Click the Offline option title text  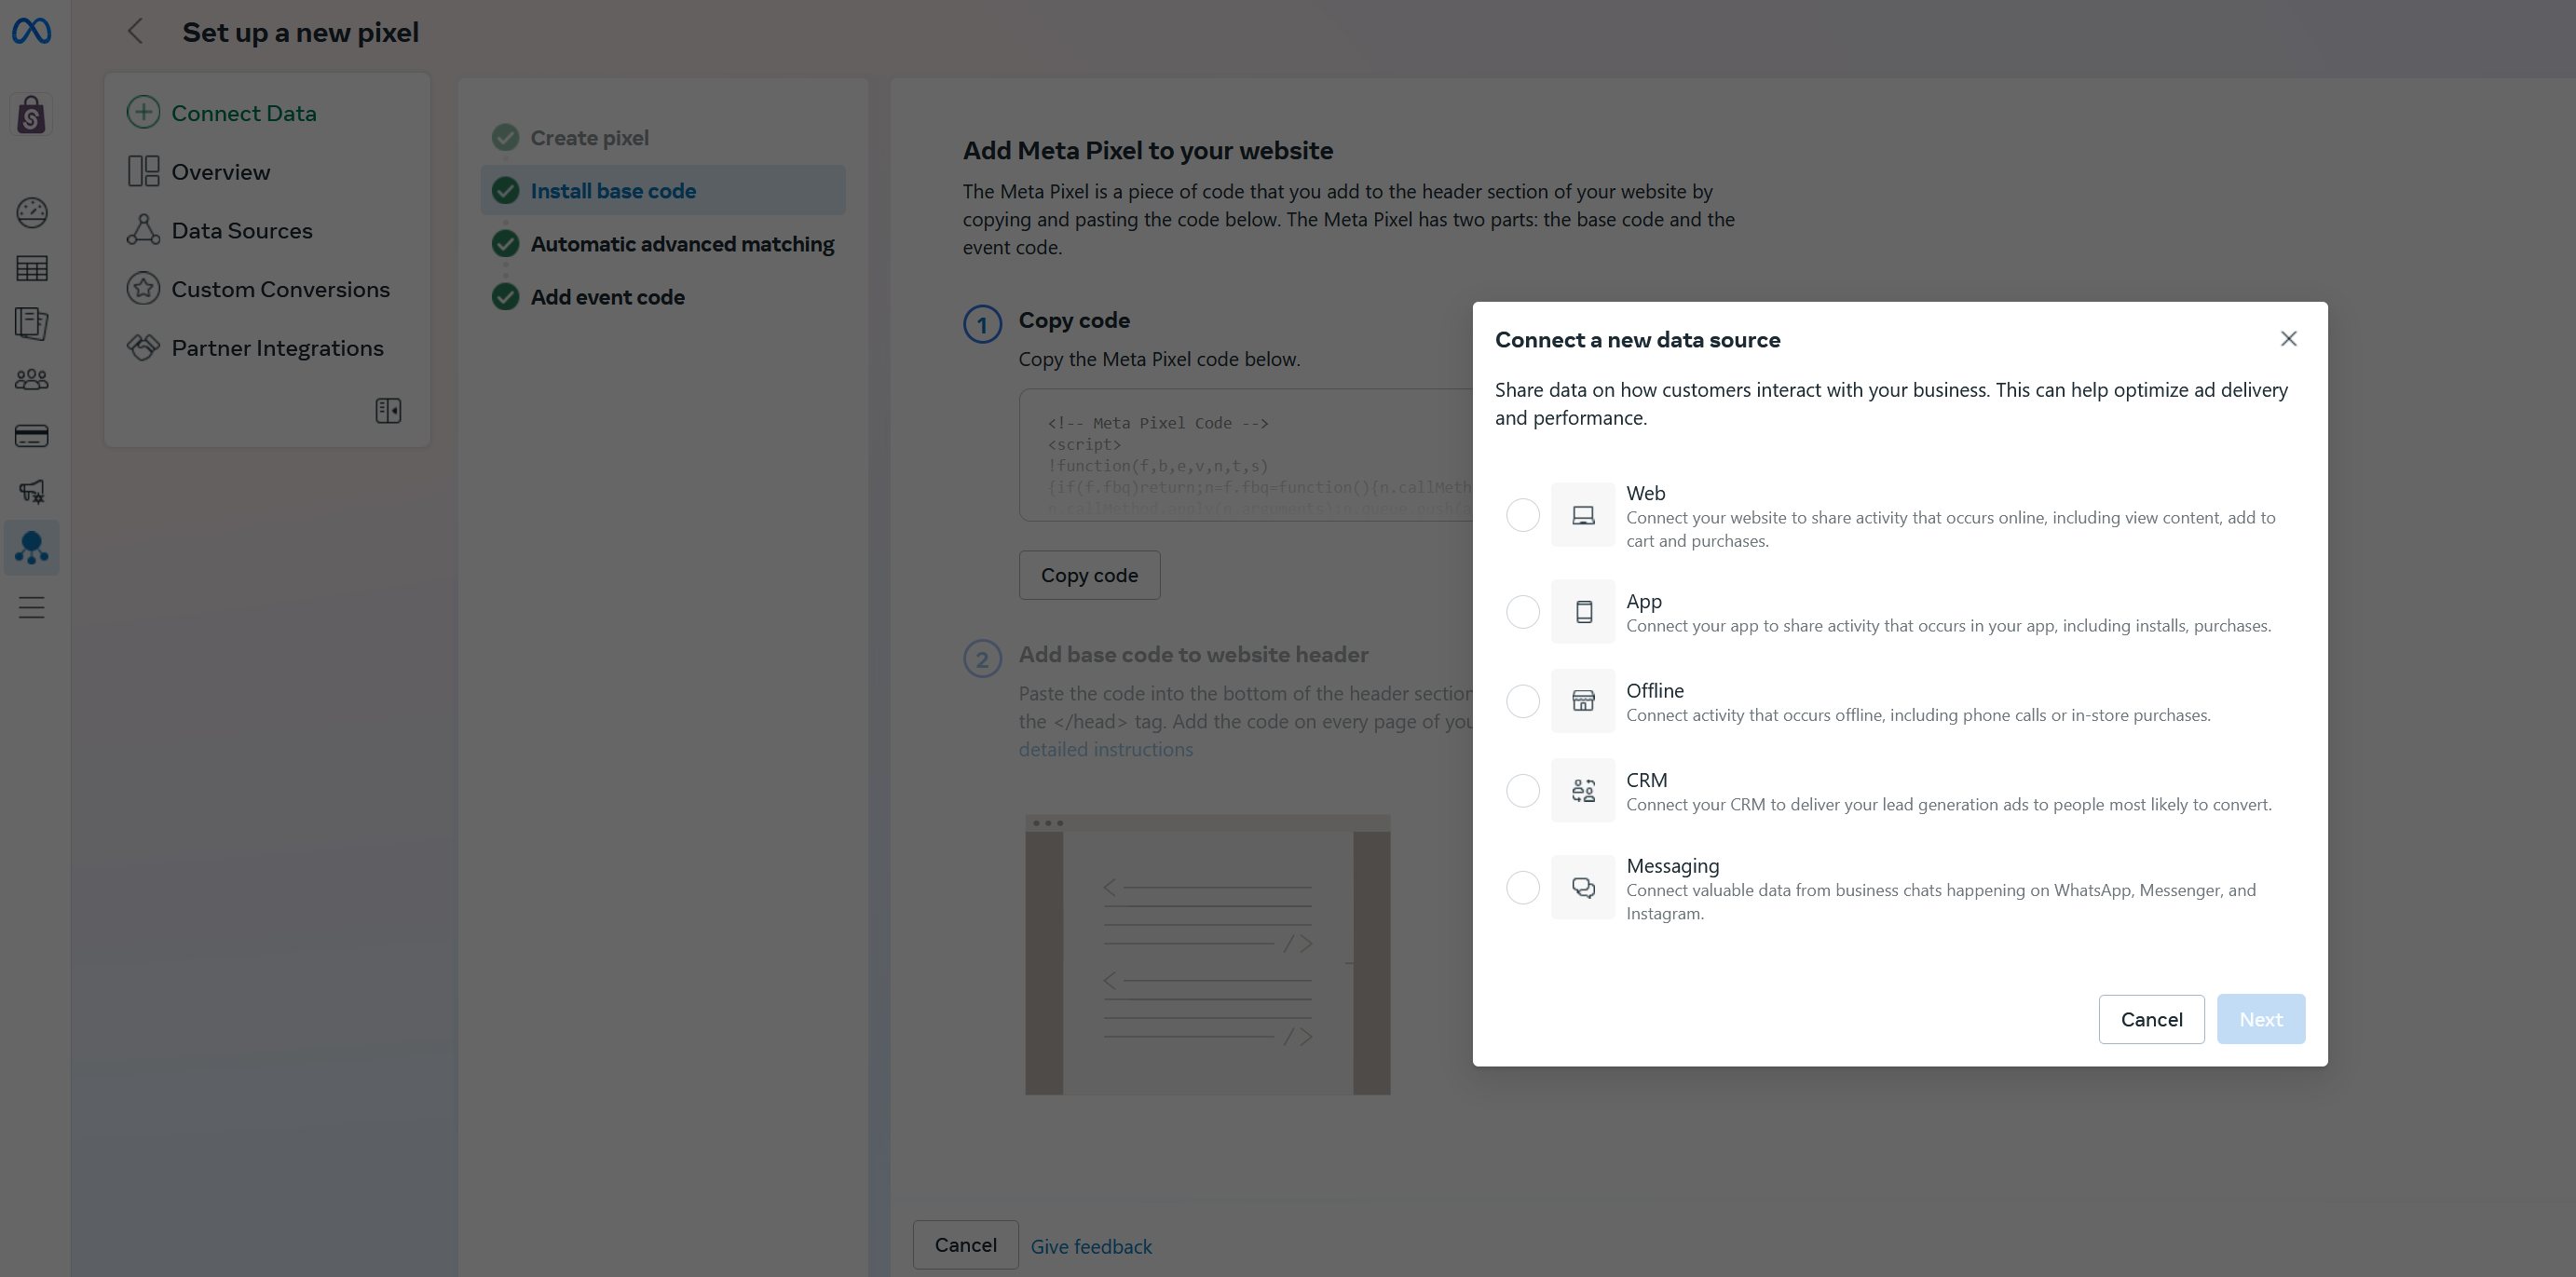[1654, 691]
